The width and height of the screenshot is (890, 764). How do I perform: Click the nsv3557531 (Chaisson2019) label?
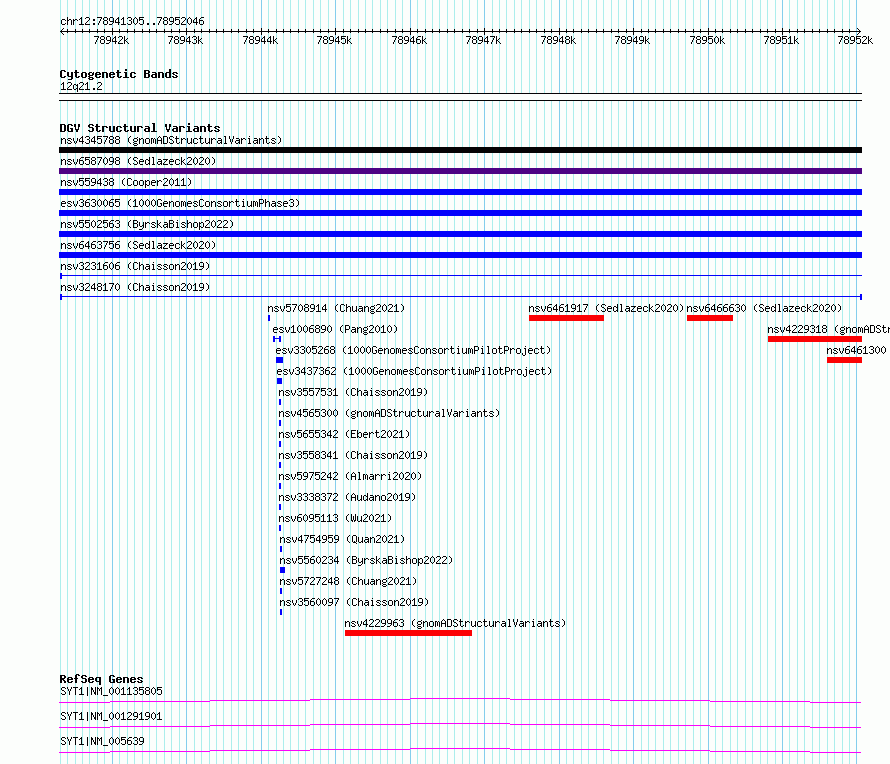(x=353, y=392)
